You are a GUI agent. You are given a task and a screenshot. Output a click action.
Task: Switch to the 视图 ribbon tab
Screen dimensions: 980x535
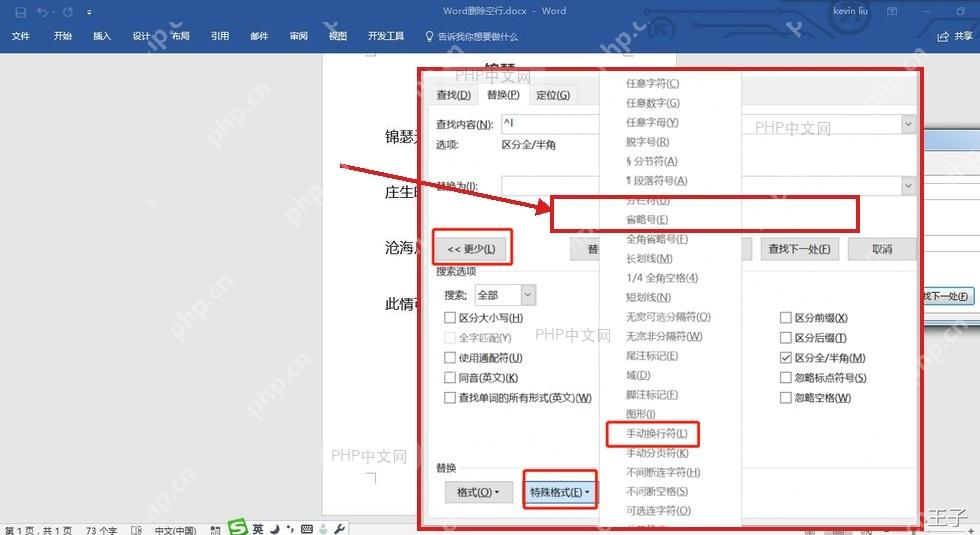[x=338, y=36]
